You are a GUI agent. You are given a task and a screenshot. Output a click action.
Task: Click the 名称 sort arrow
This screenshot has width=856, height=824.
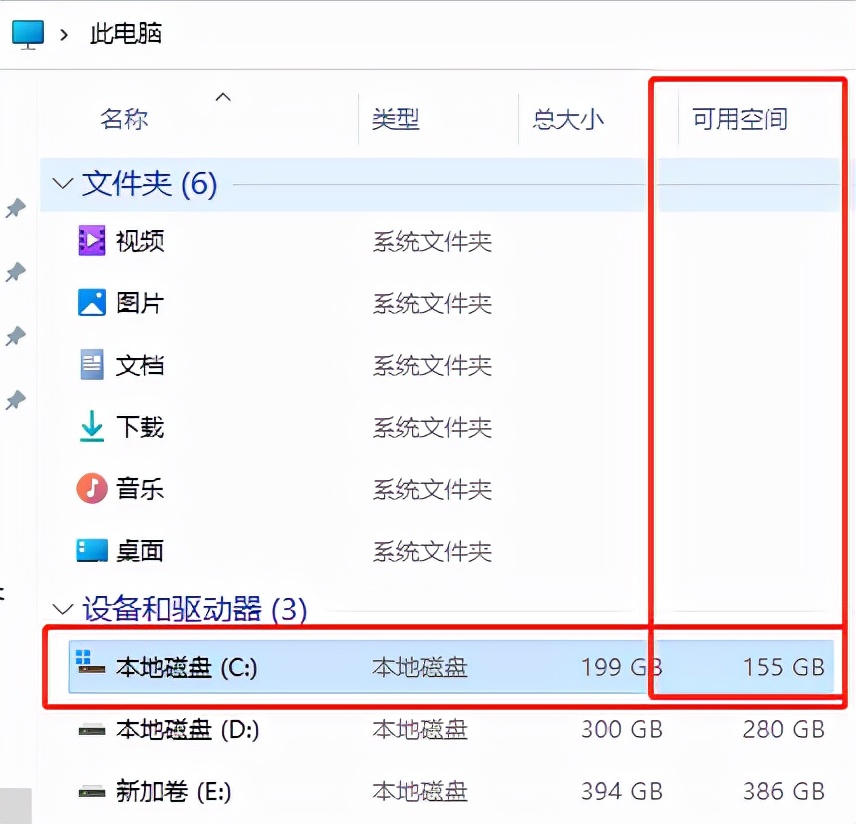tap(223, 97)
